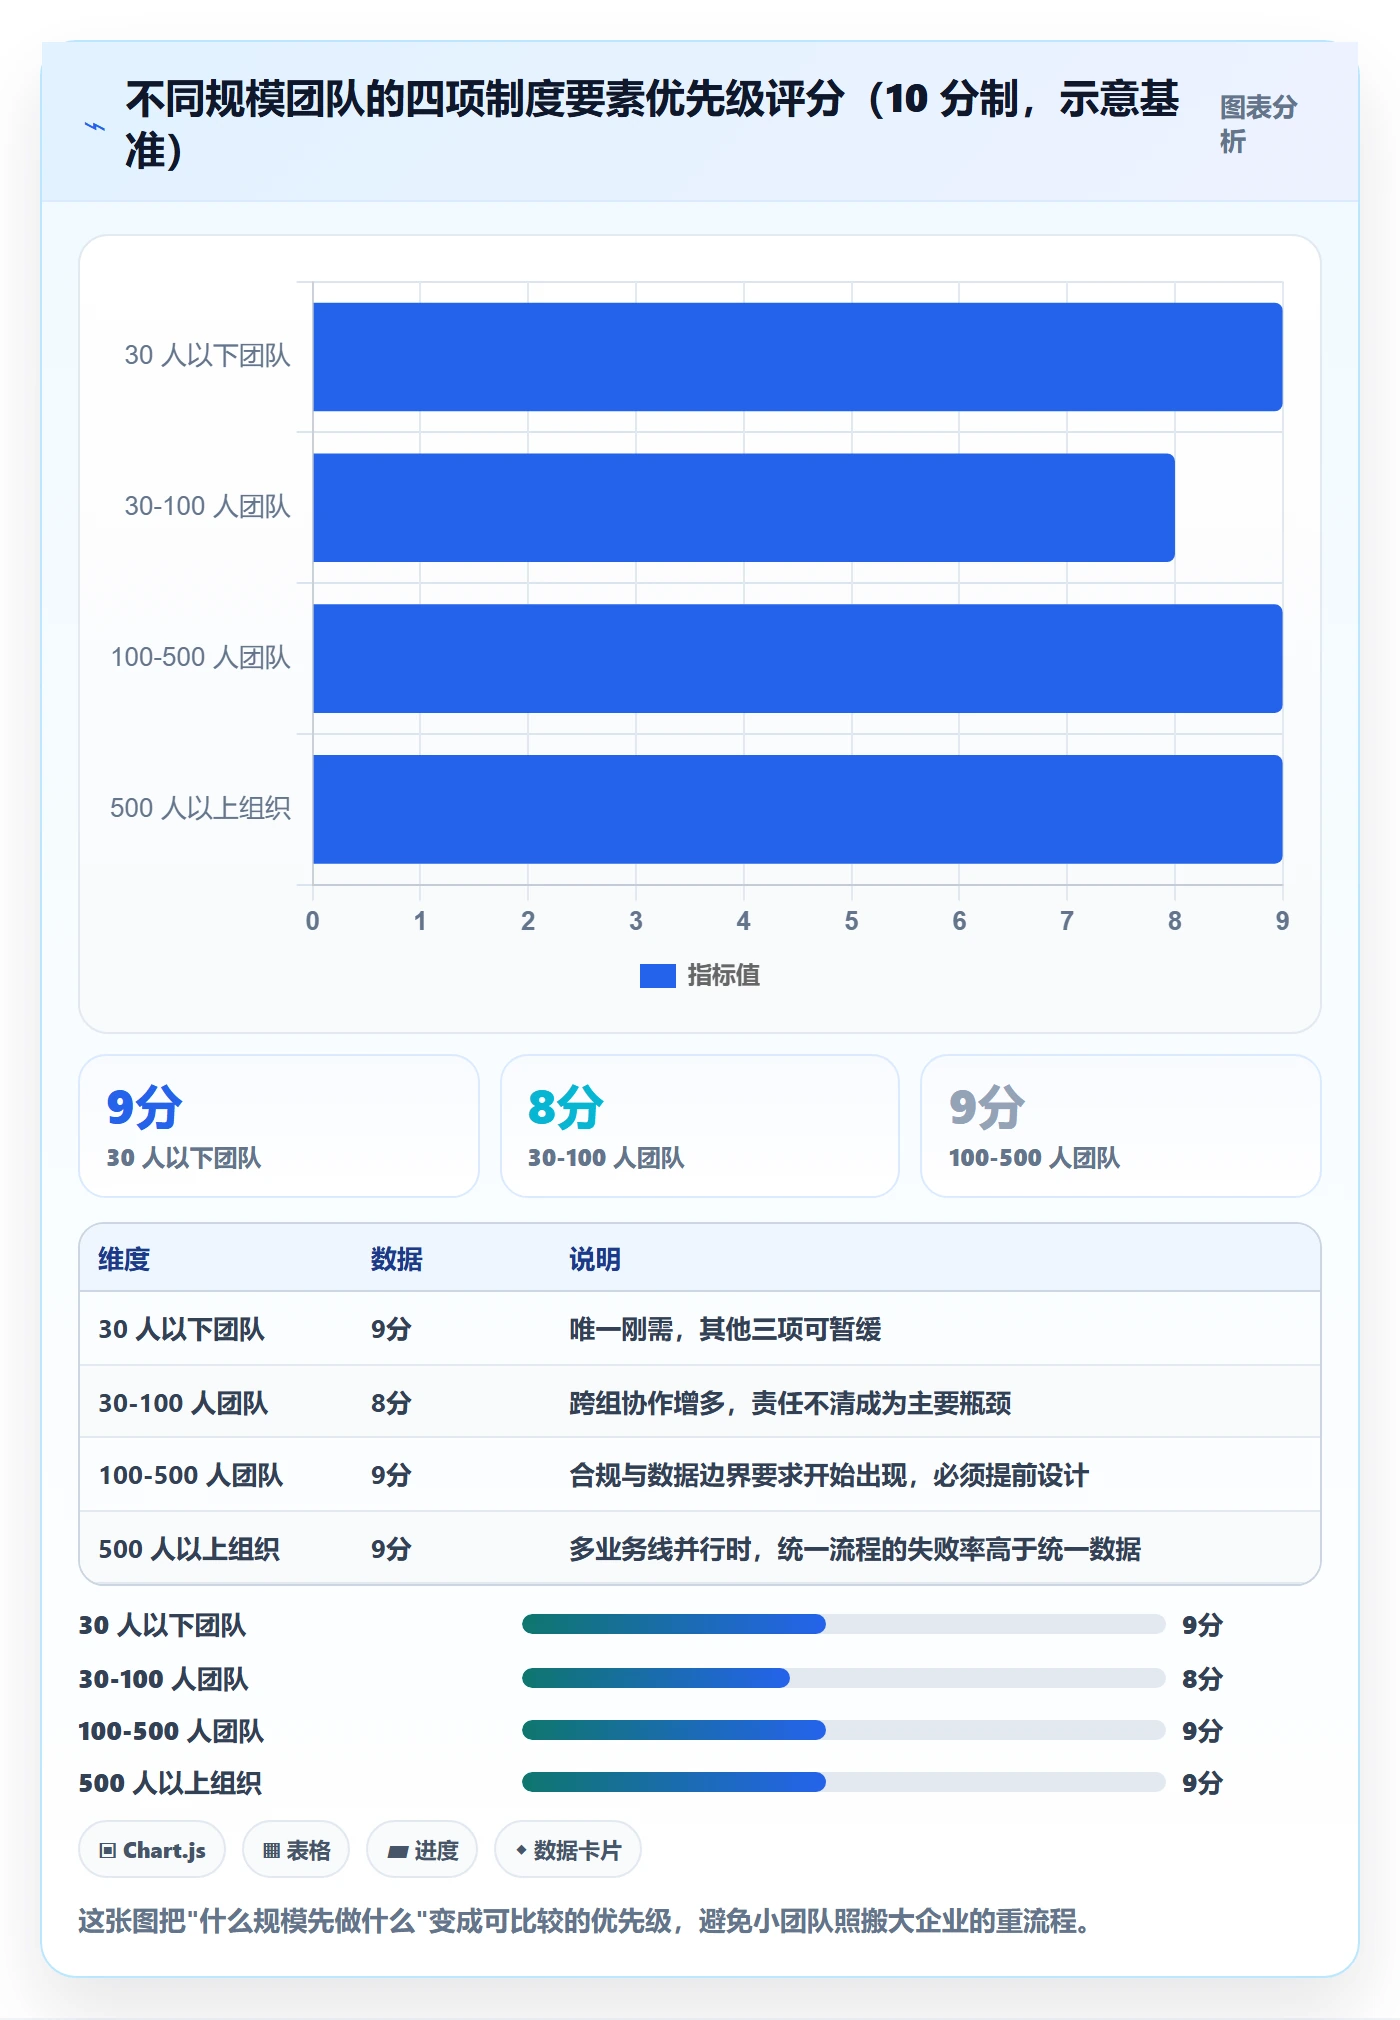This screenshot has width=1400, height=2020.
Task: Click the footer summary sentence
Action: 590,1921
